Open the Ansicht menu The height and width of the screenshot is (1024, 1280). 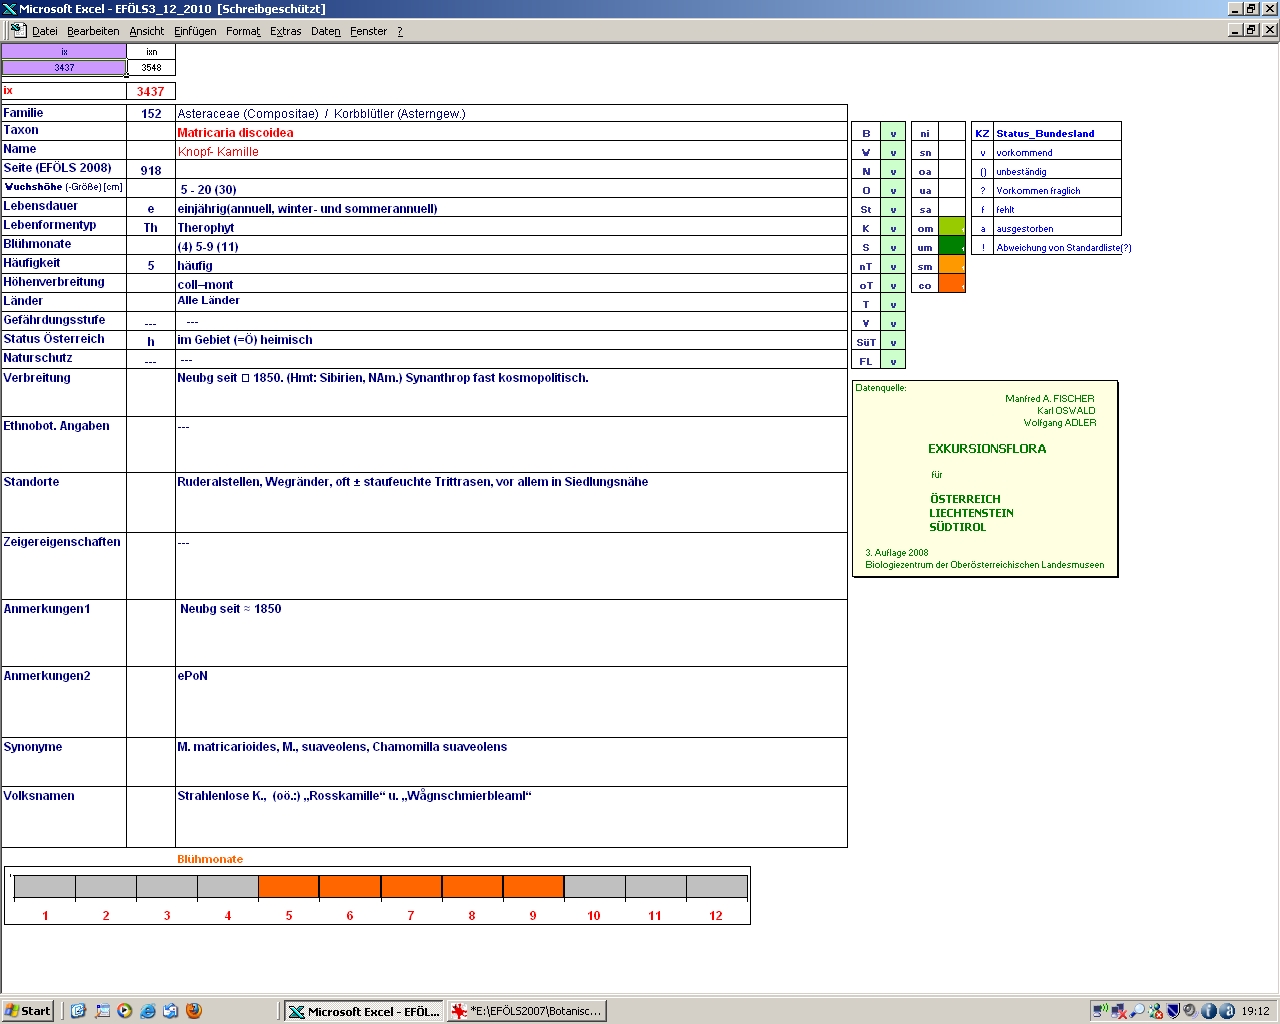(x=147, y=31)
